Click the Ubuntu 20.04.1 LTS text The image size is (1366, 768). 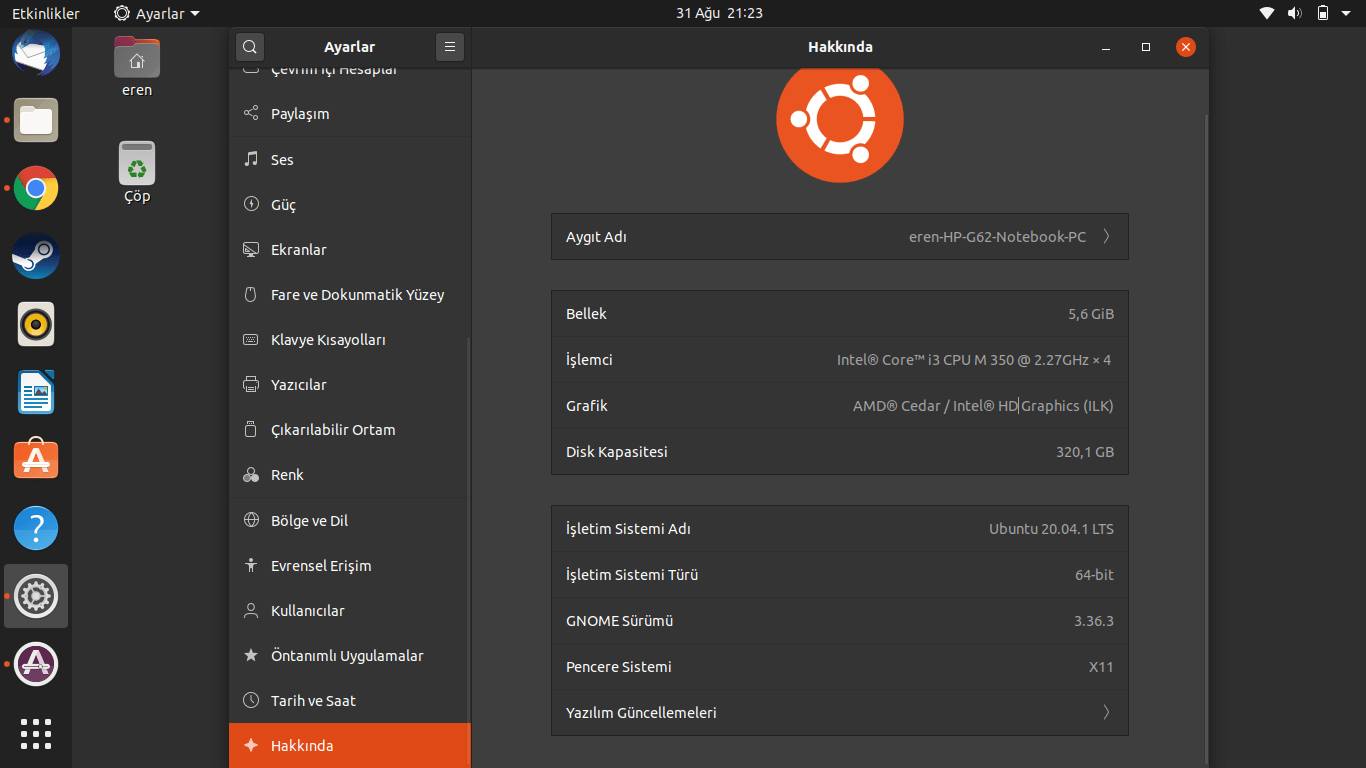(1051, 529)
